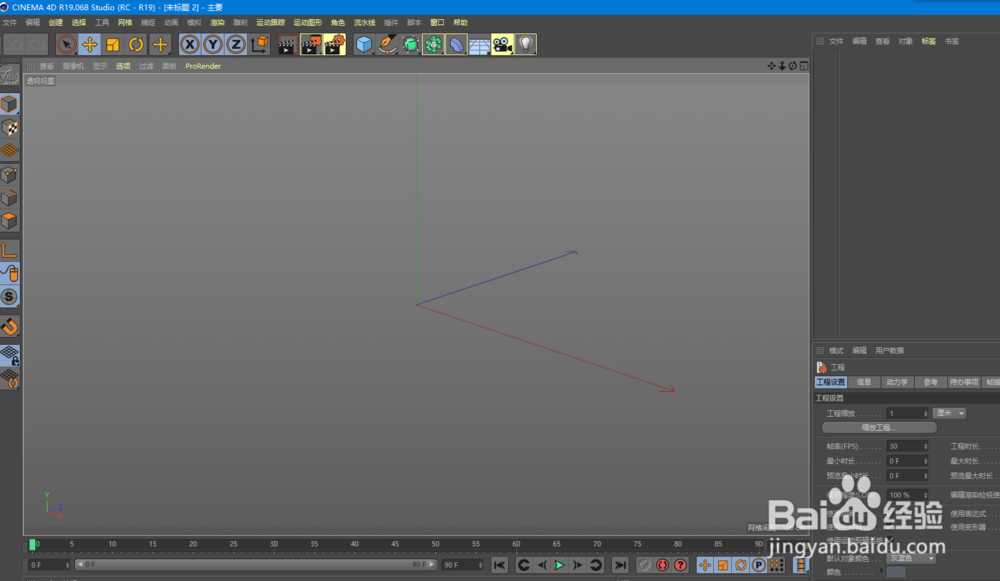Click ProRender in the viewport menu
Screen dimensions: 1000x581
point(203,66)
